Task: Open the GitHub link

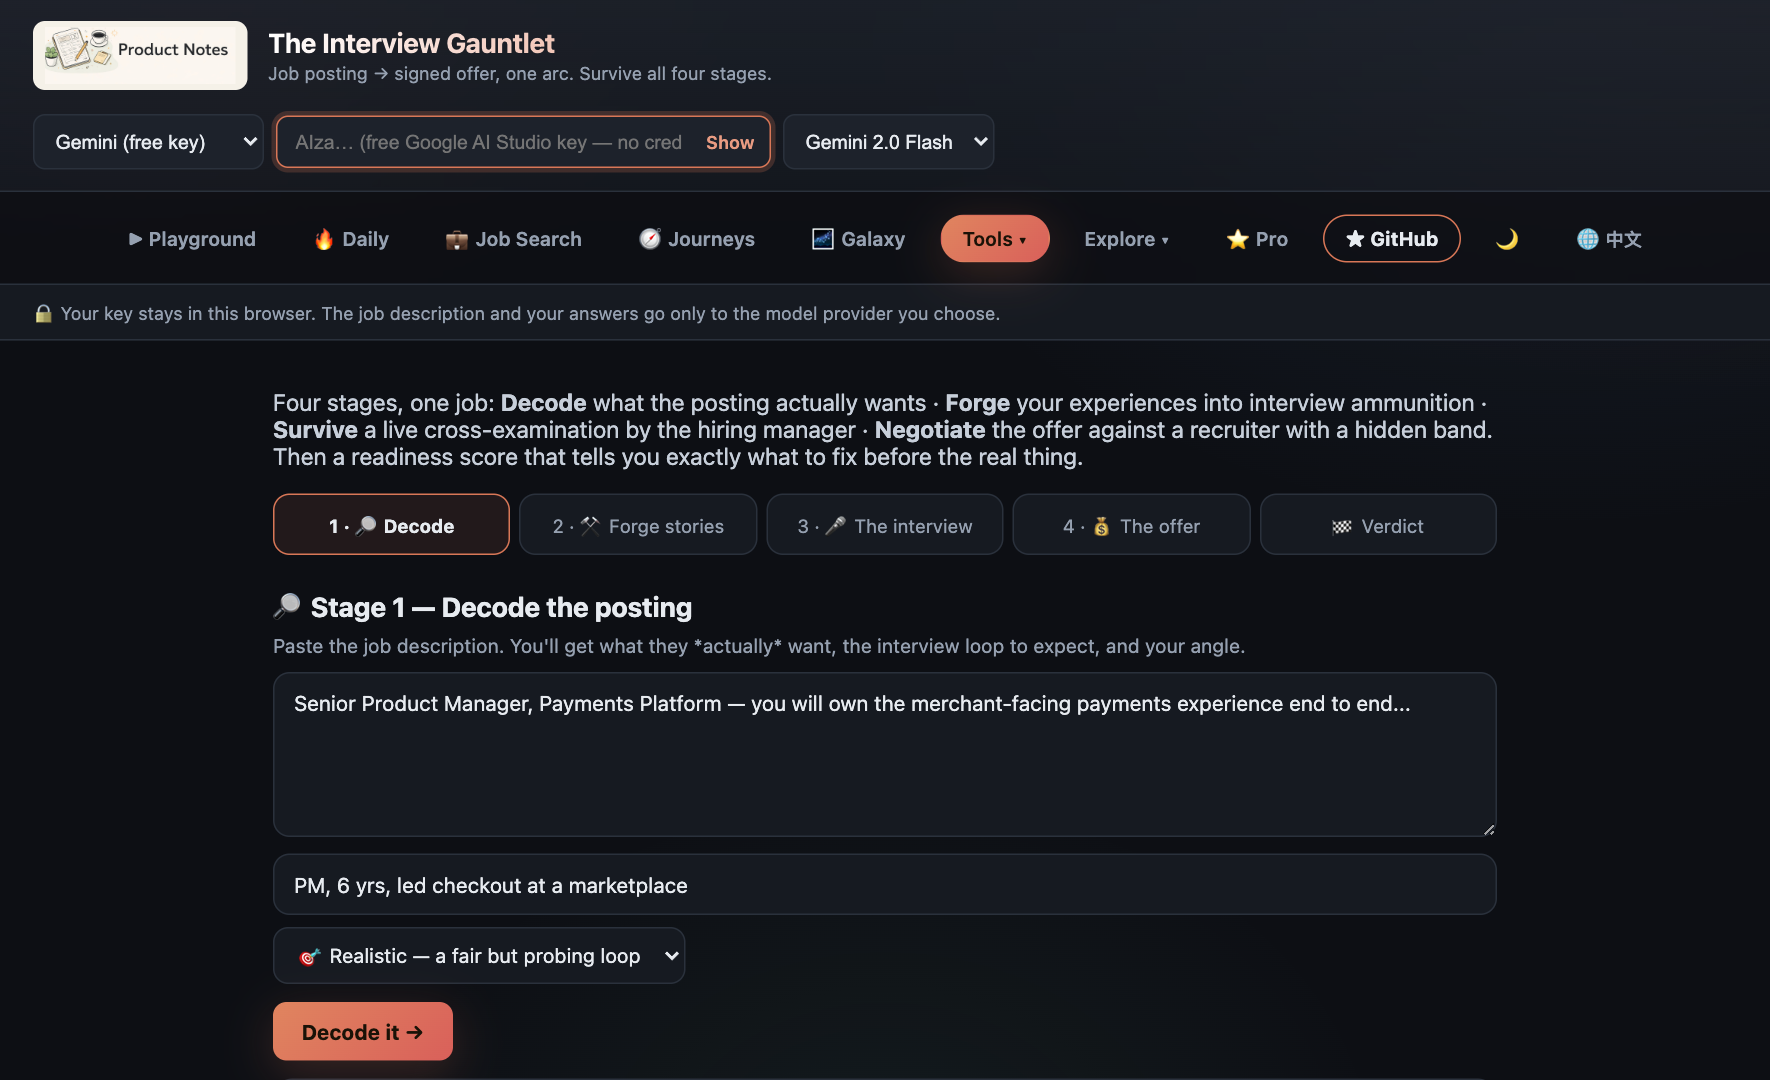Action: point(1391,239)
